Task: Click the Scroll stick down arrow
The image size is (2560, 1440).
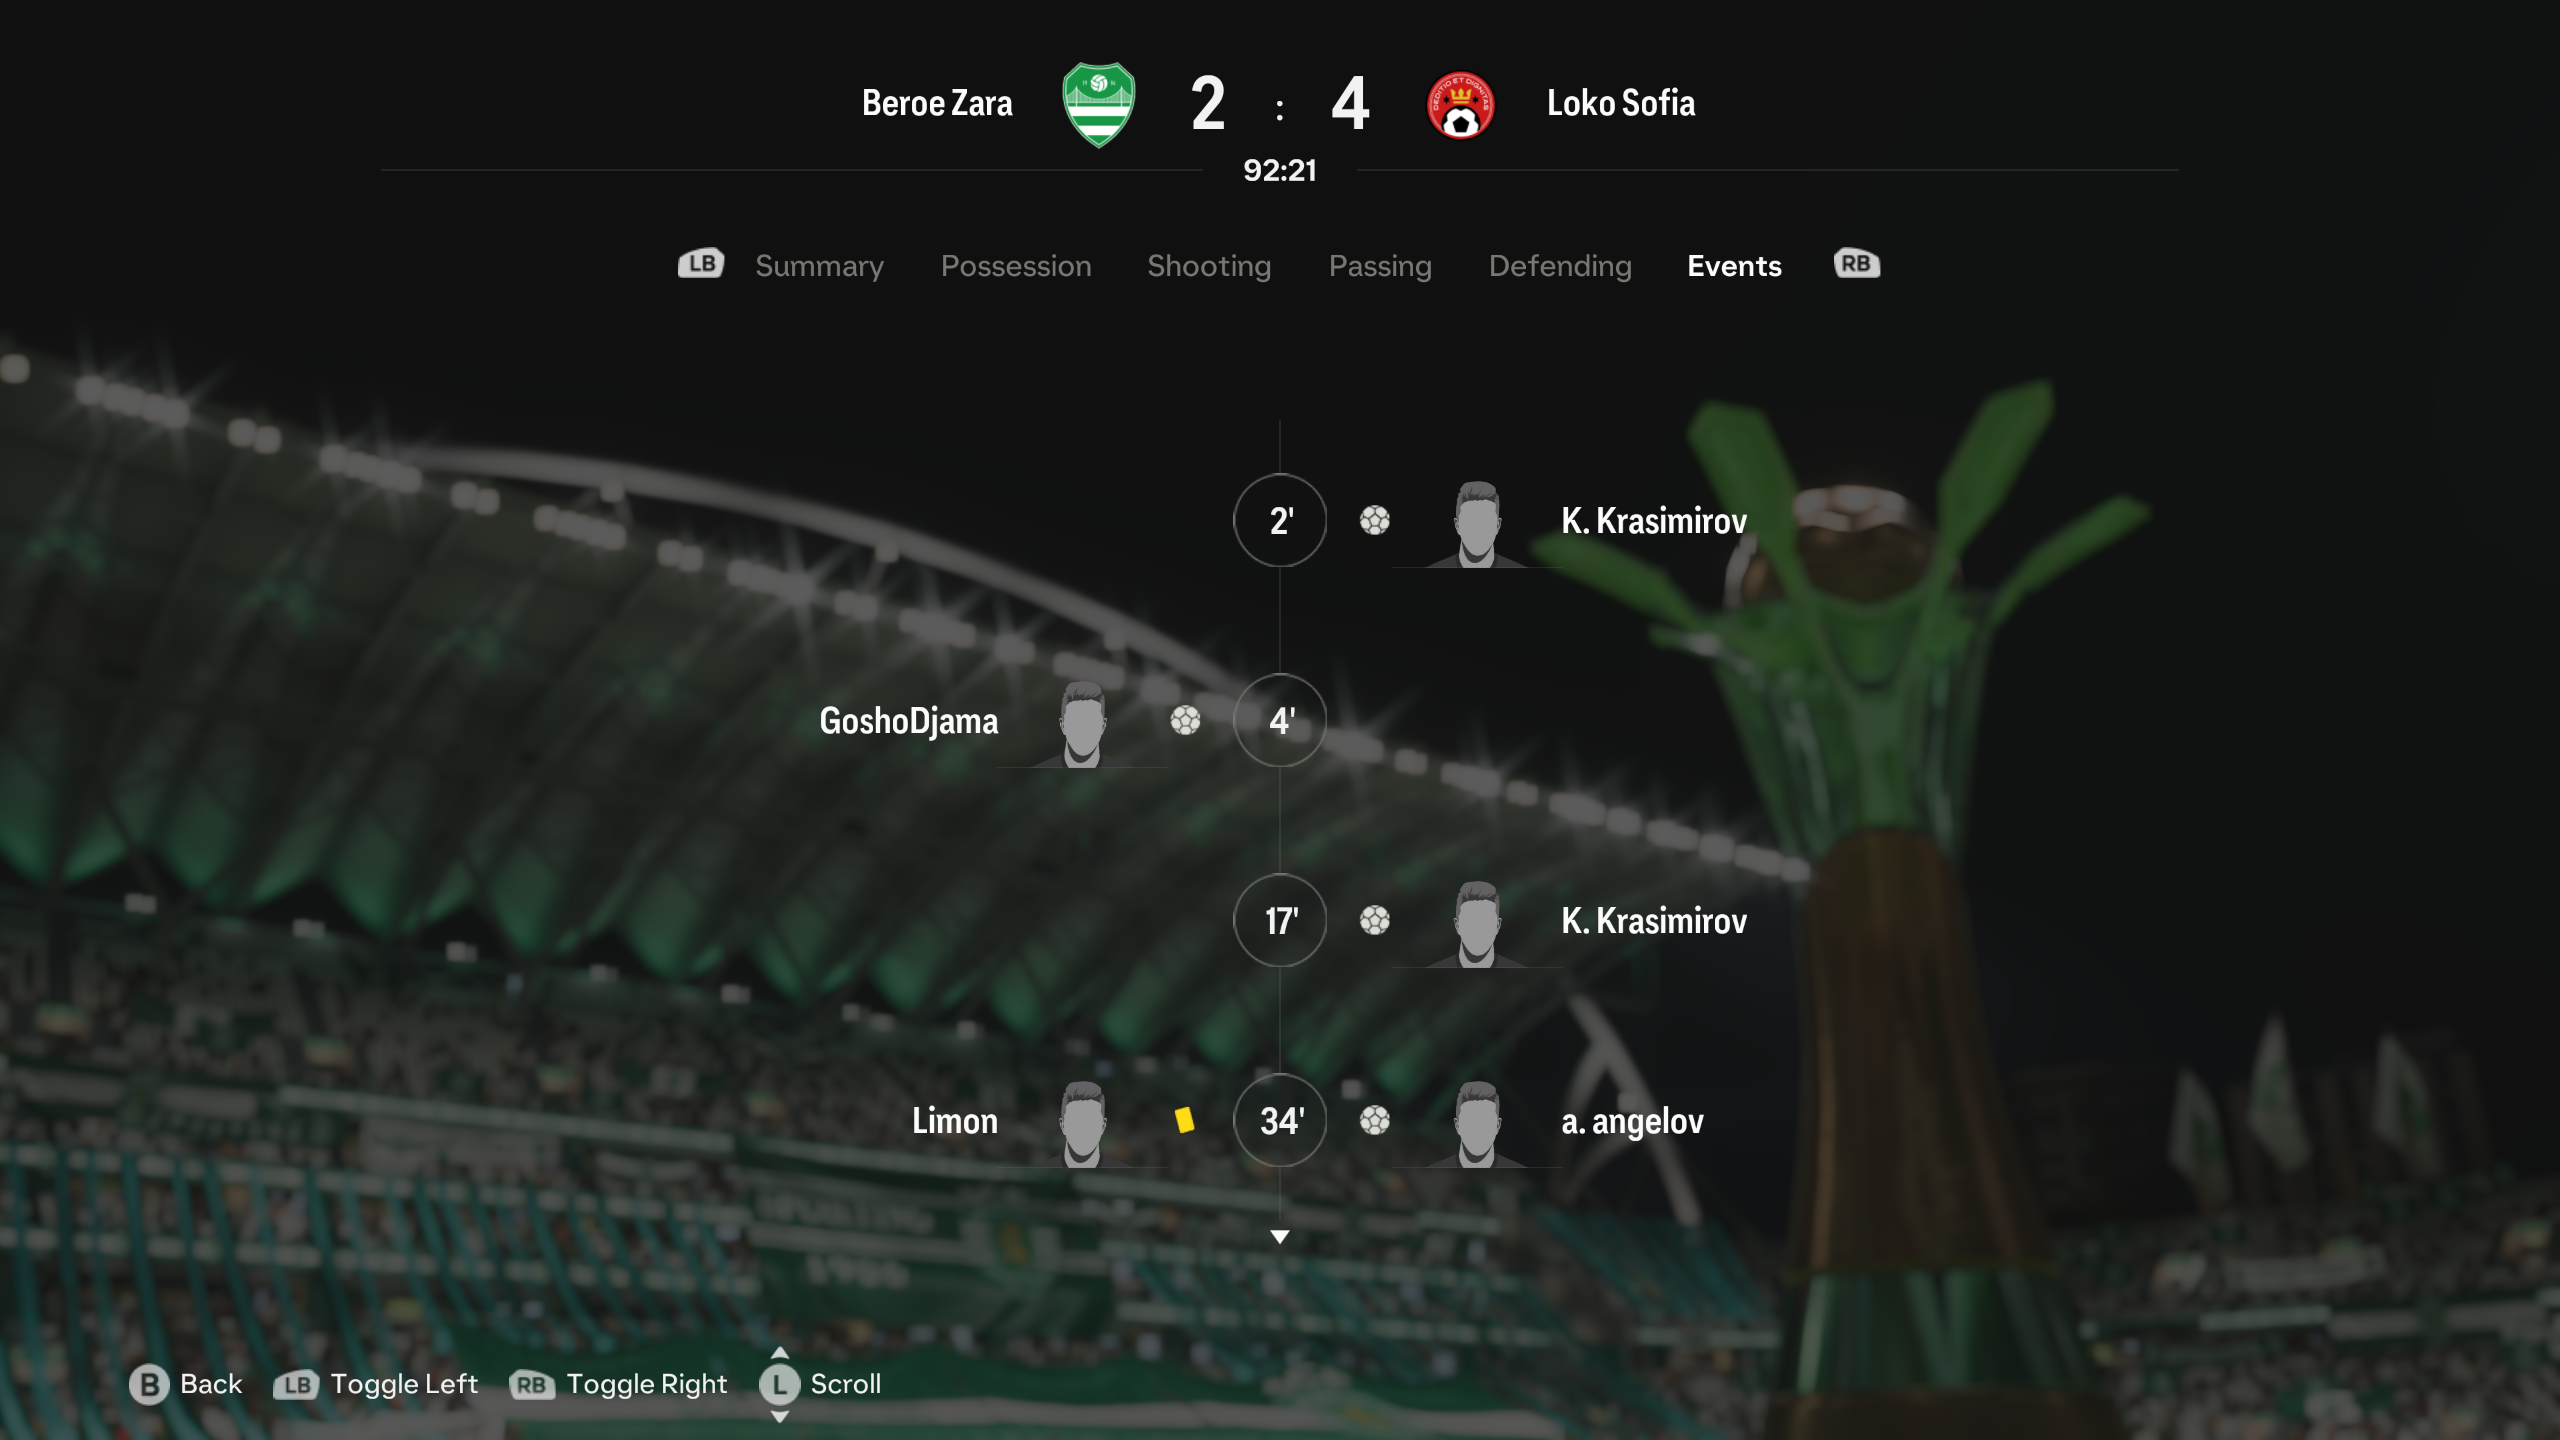Action: [x=780, y=1417]
